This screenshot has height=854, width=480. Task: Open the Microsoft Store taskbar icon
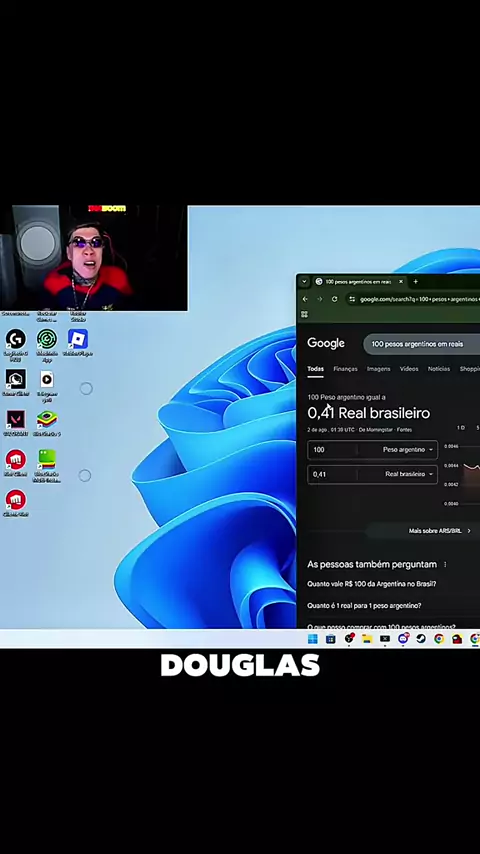331,639
